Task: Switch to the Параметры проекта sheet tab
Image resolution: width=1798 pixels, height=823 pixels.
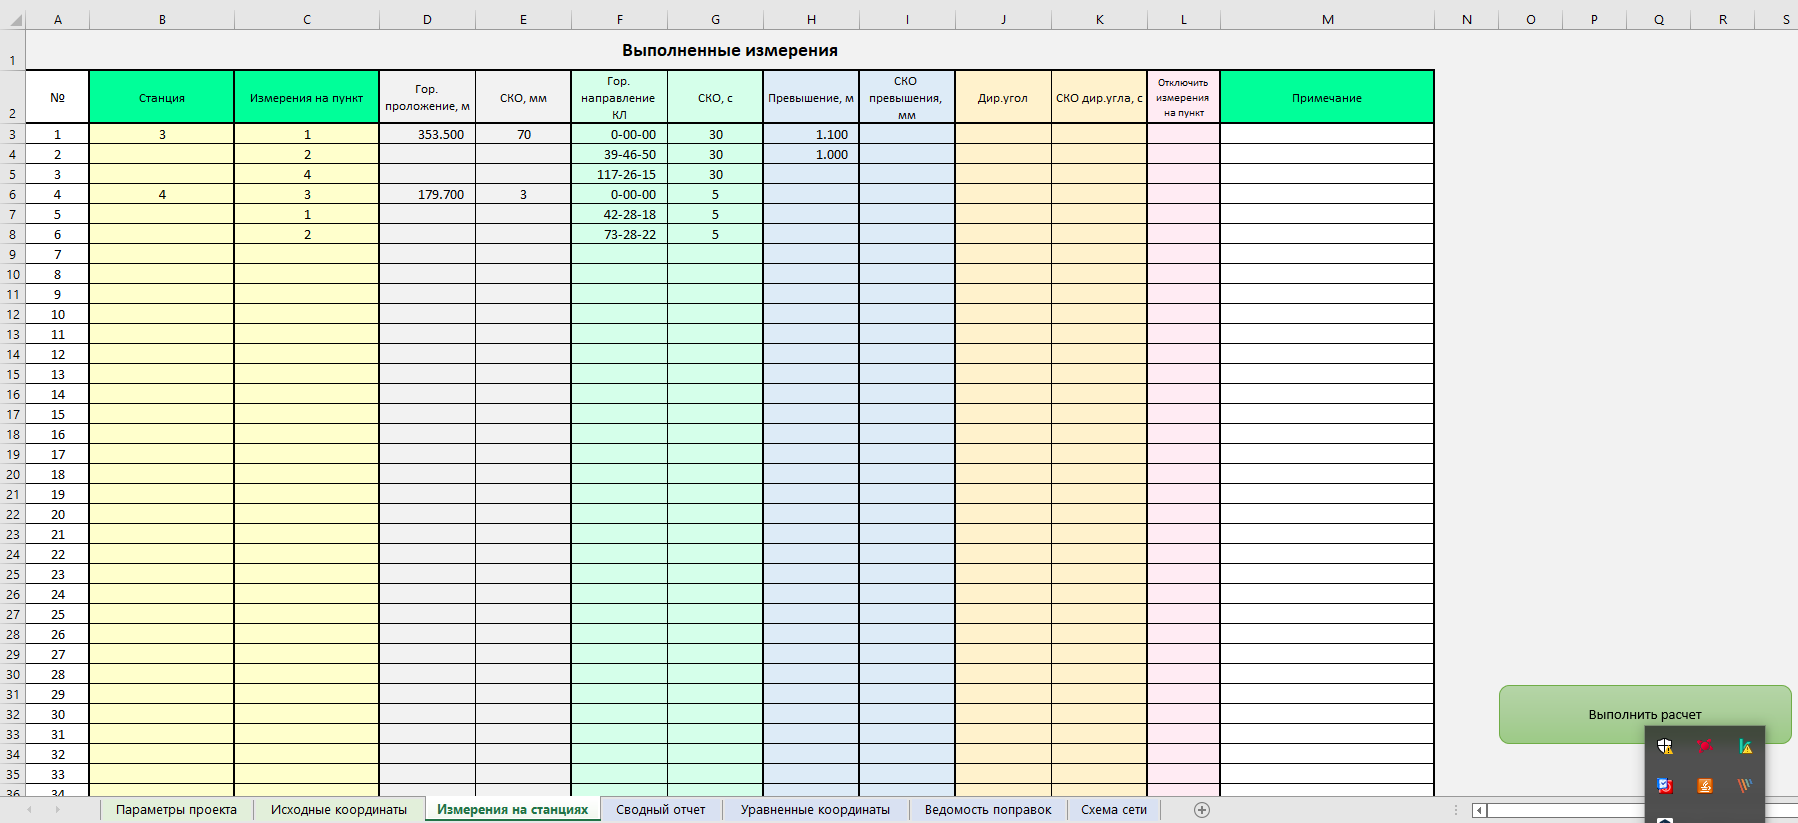Action: tap(176, 810)
